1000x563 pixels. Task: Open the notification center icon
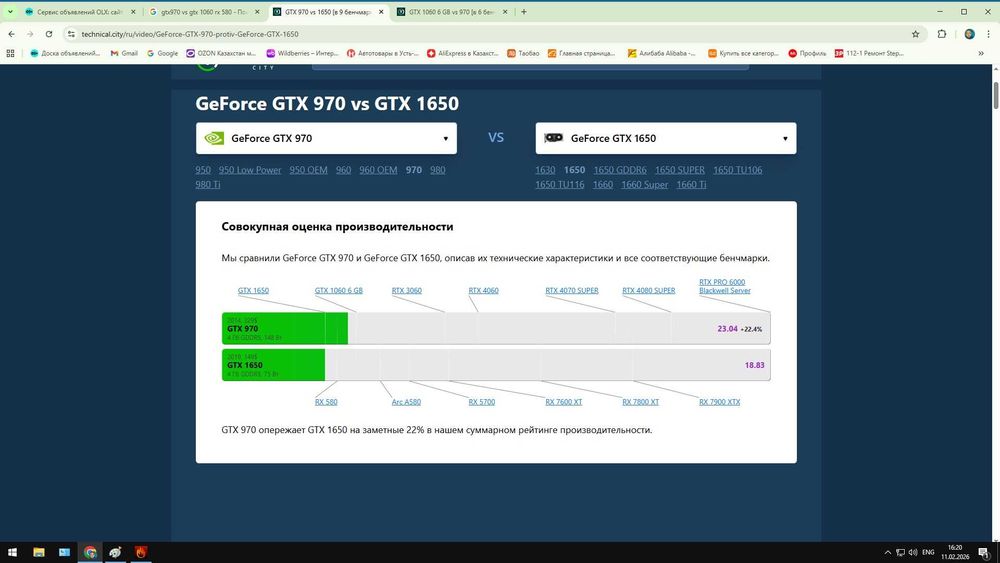coord(983,552)
